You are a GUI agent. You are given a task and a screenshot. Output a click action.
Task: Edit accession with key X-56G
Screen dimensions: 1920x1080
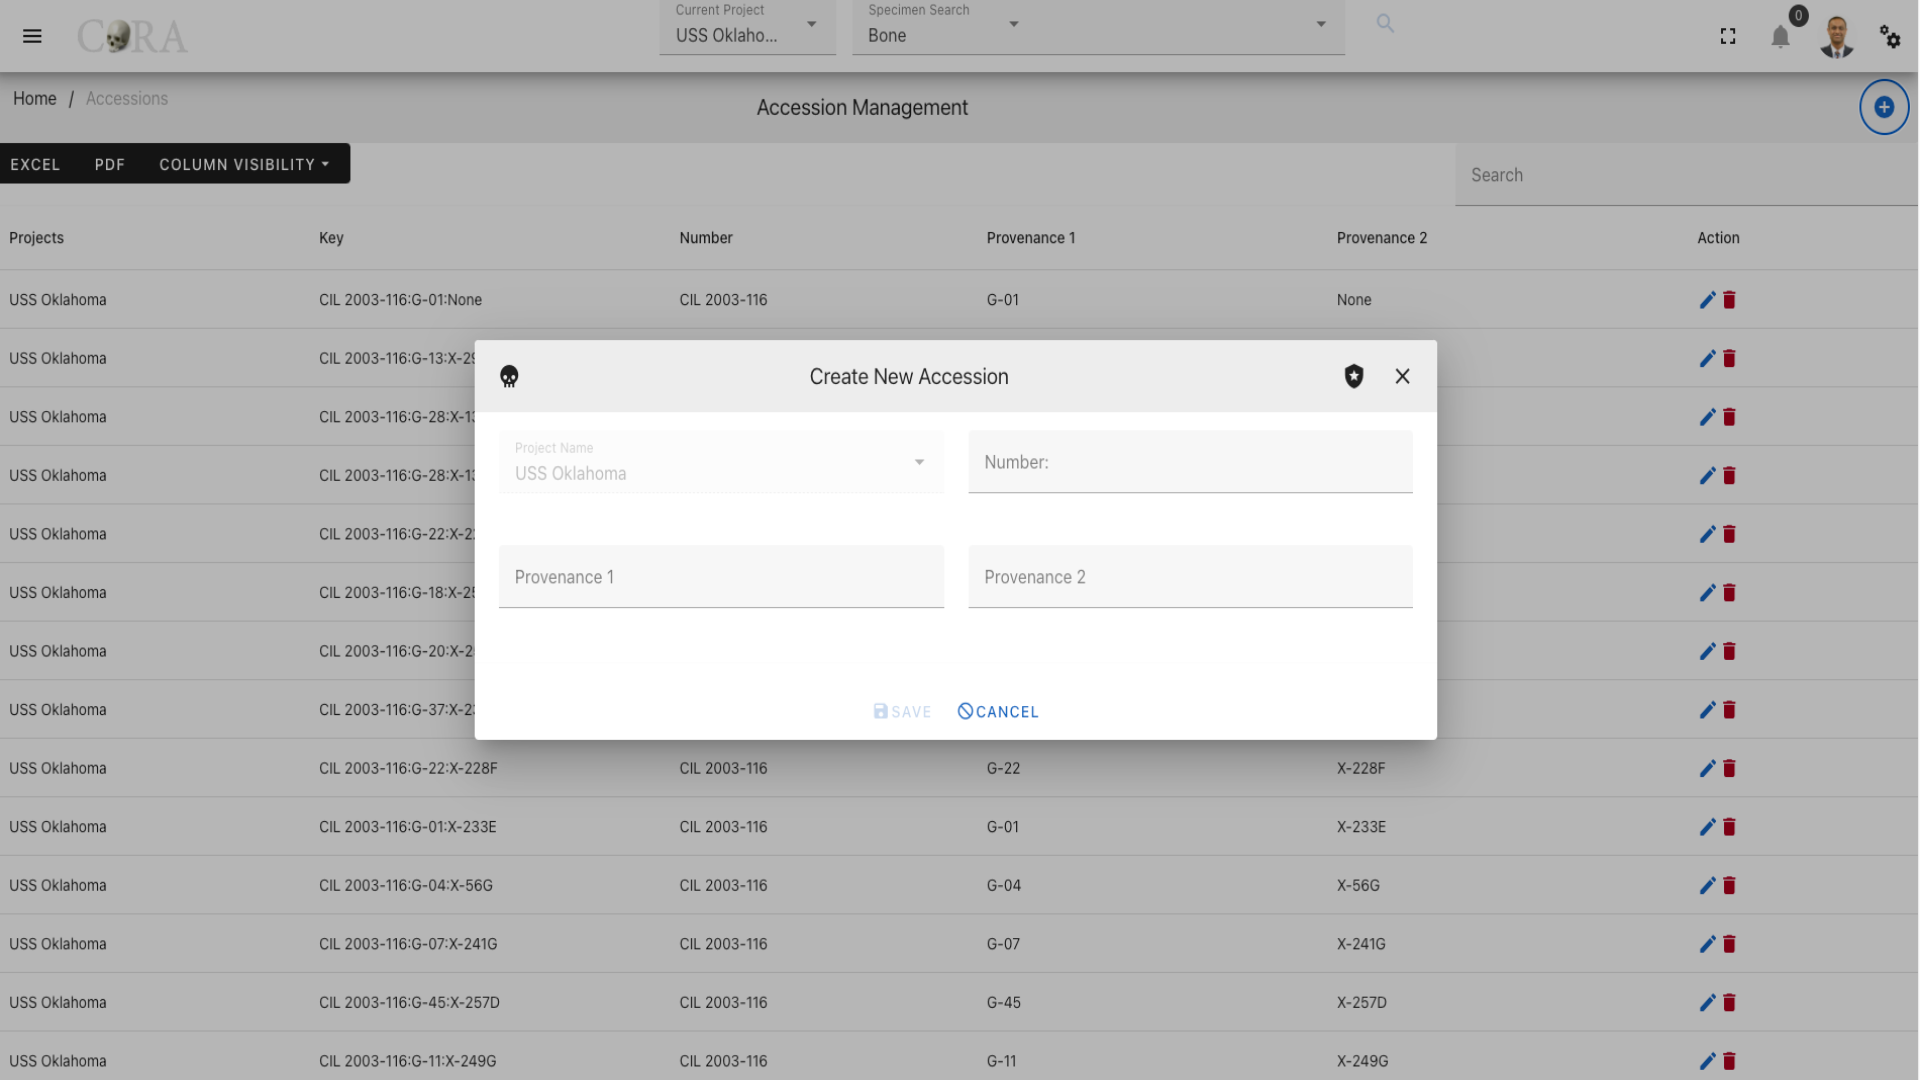pos(1707,885)
